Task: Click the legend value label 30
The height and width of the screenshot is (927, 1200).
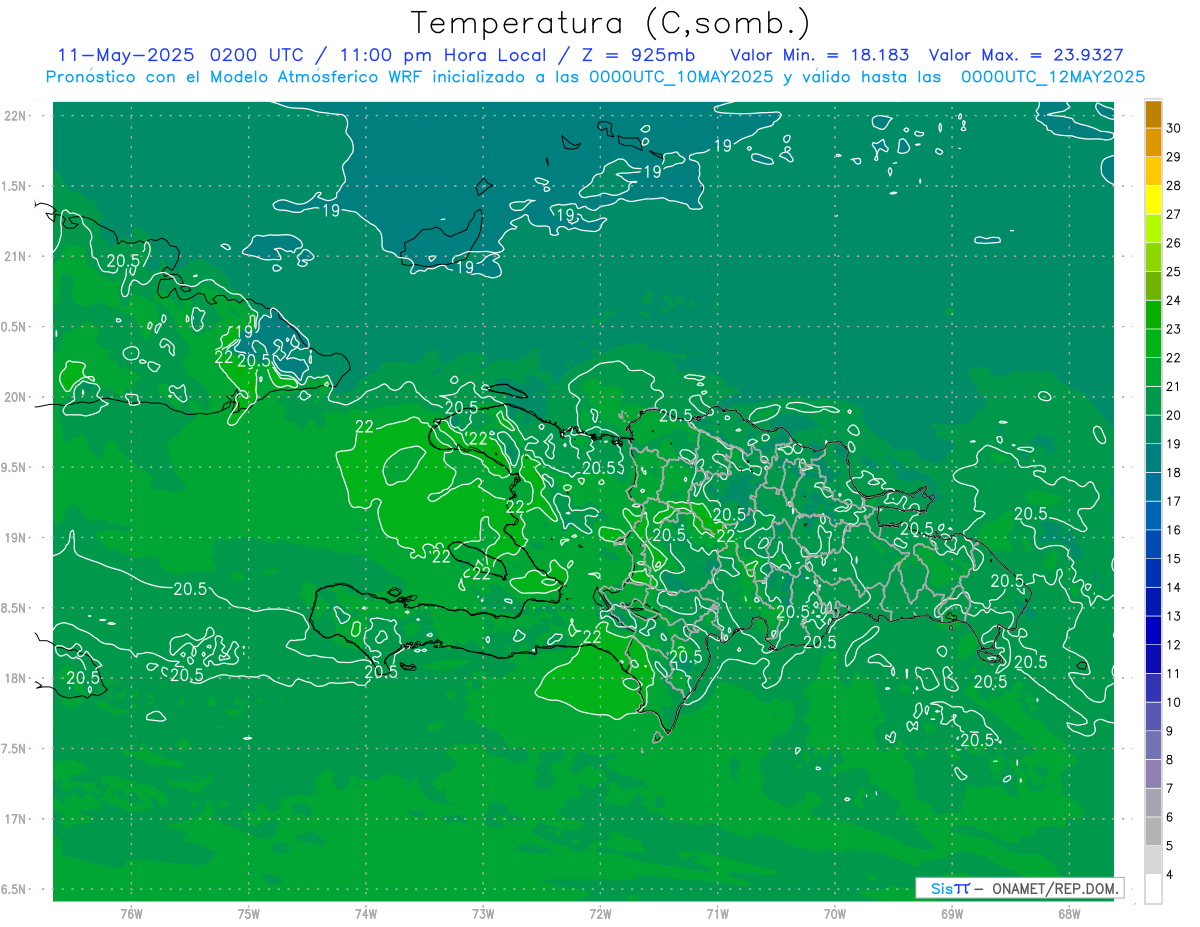Action: 1173,128
